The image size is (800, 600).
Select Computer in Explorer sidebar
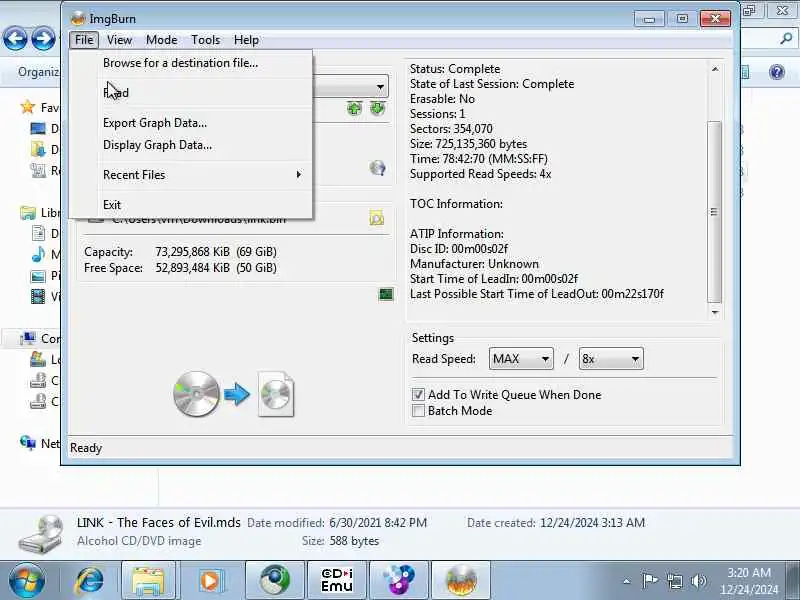(x=40, y=339)
